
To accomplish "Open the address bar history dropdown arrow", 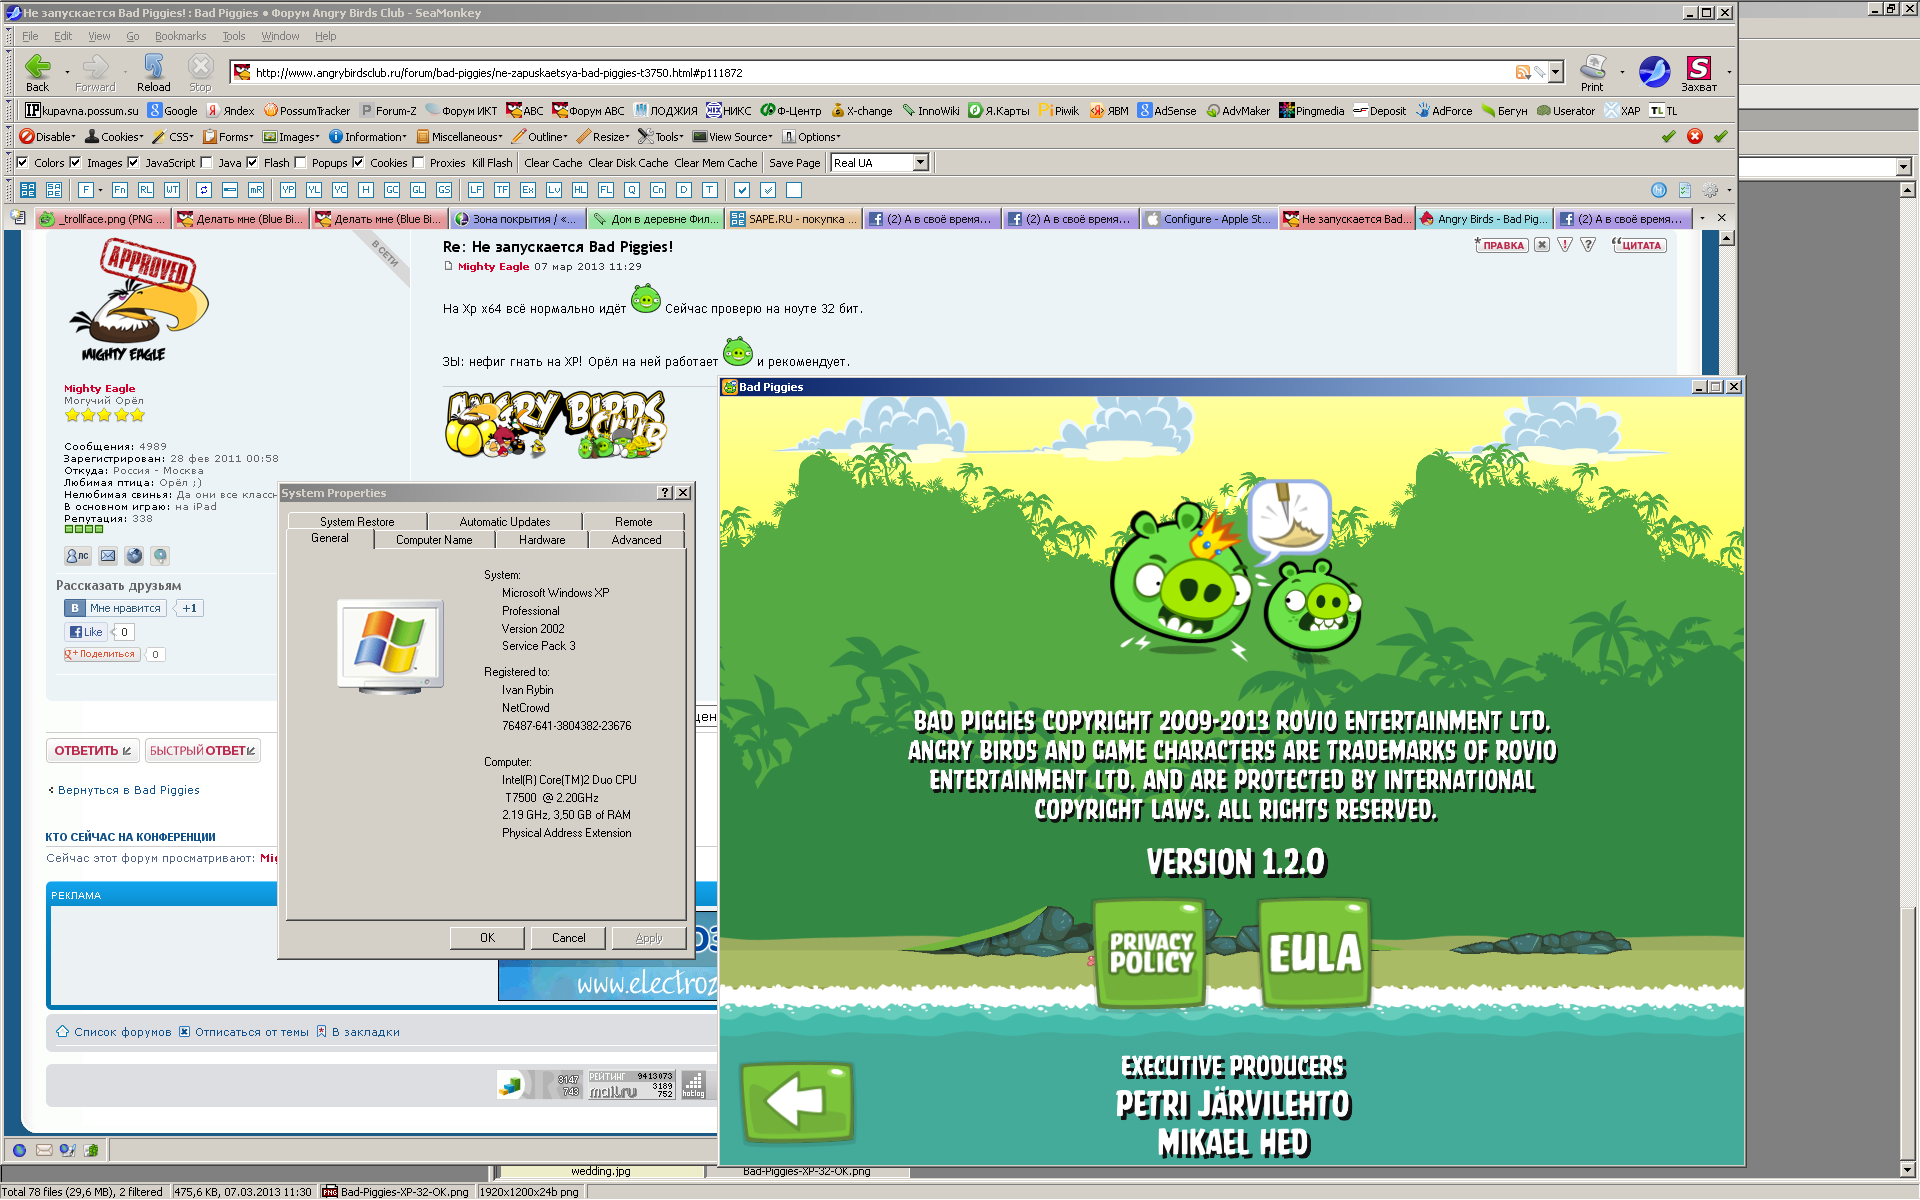I will [1555, 72].
